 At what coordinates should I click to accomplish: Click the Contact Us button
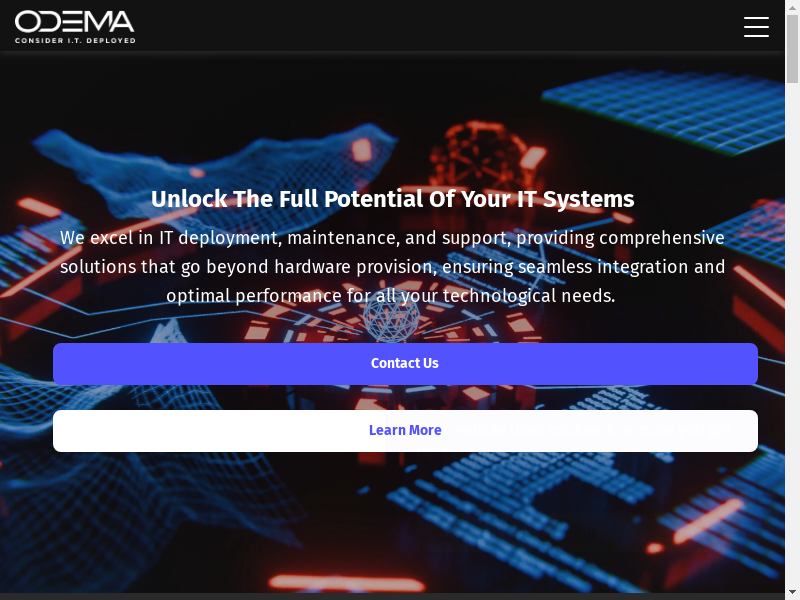pyautogui.click(x=405, y=364)
